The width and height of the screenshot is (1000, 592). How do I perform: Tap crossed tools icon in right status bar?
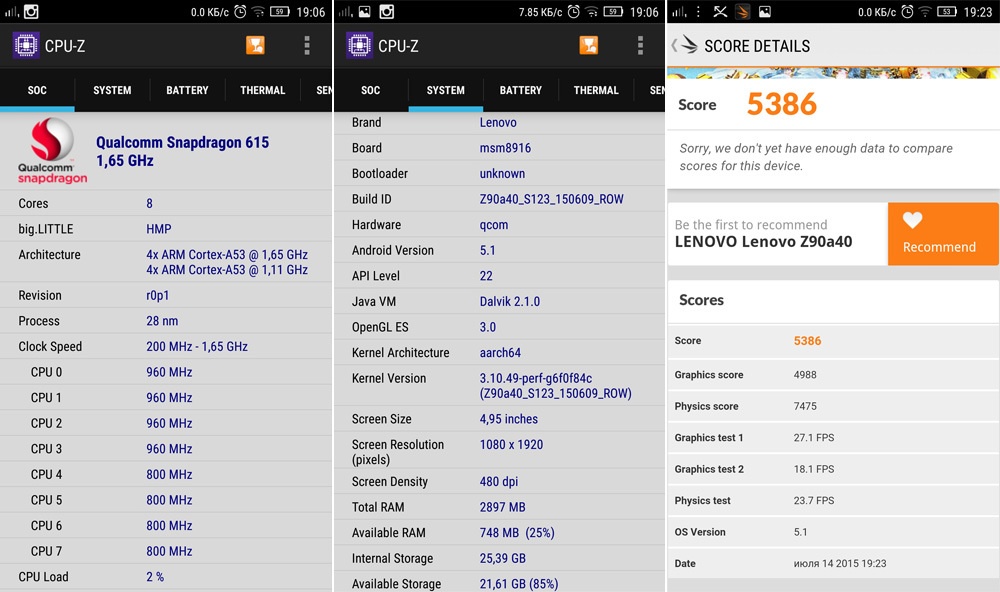[x=720, y=11]
